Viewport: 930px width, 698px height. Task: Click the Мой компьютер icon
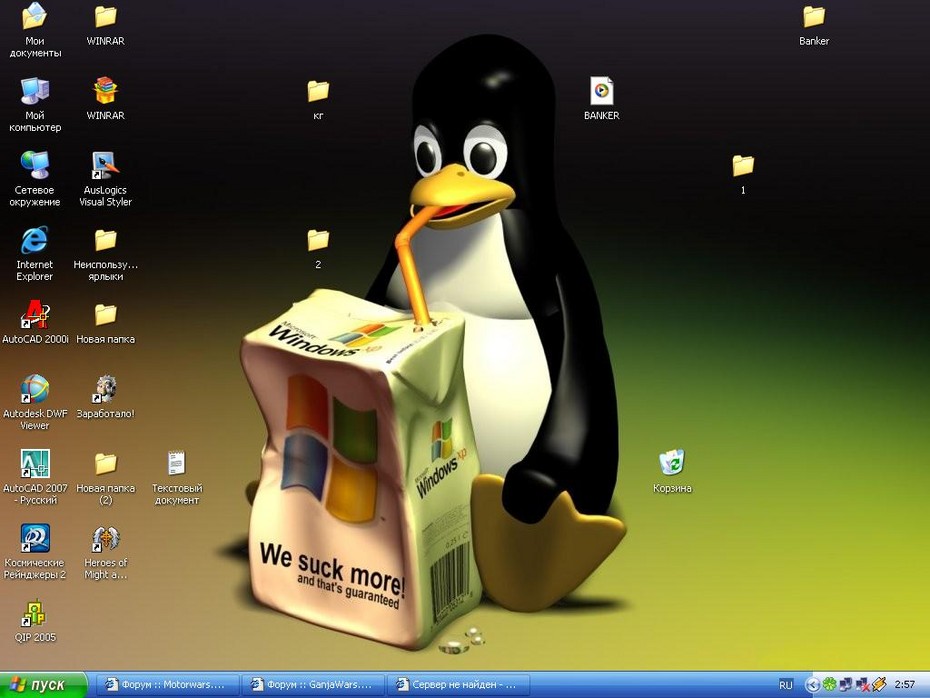point(35,91)
